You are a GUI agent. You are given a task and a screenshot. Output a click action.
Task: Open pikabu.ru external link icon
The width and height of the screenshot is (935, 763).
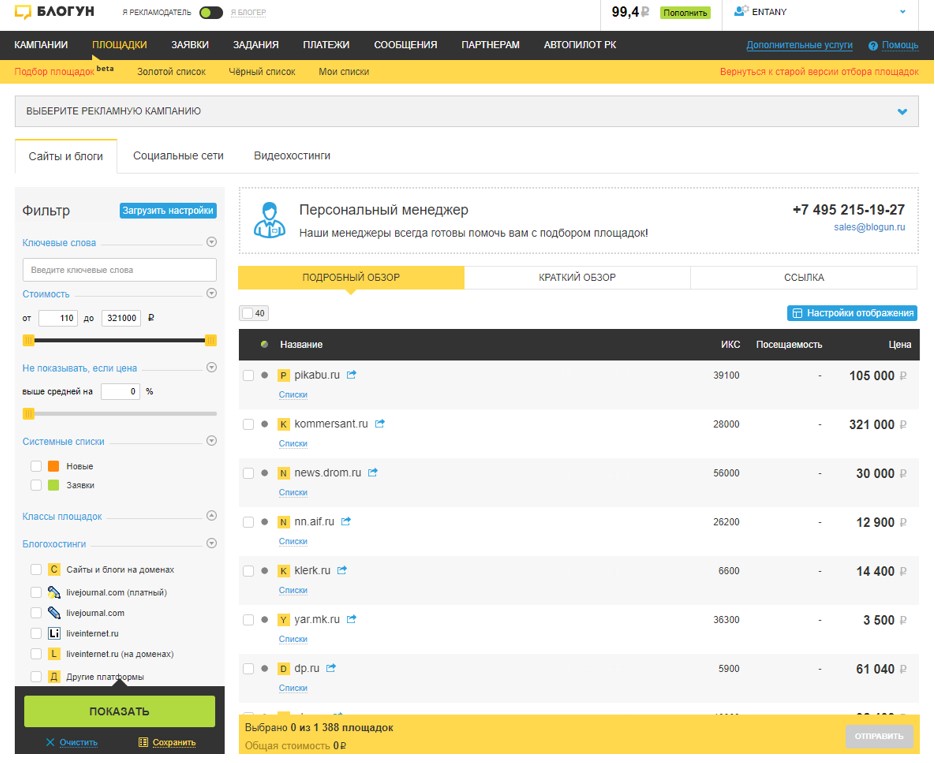click(x=351, y=375)
